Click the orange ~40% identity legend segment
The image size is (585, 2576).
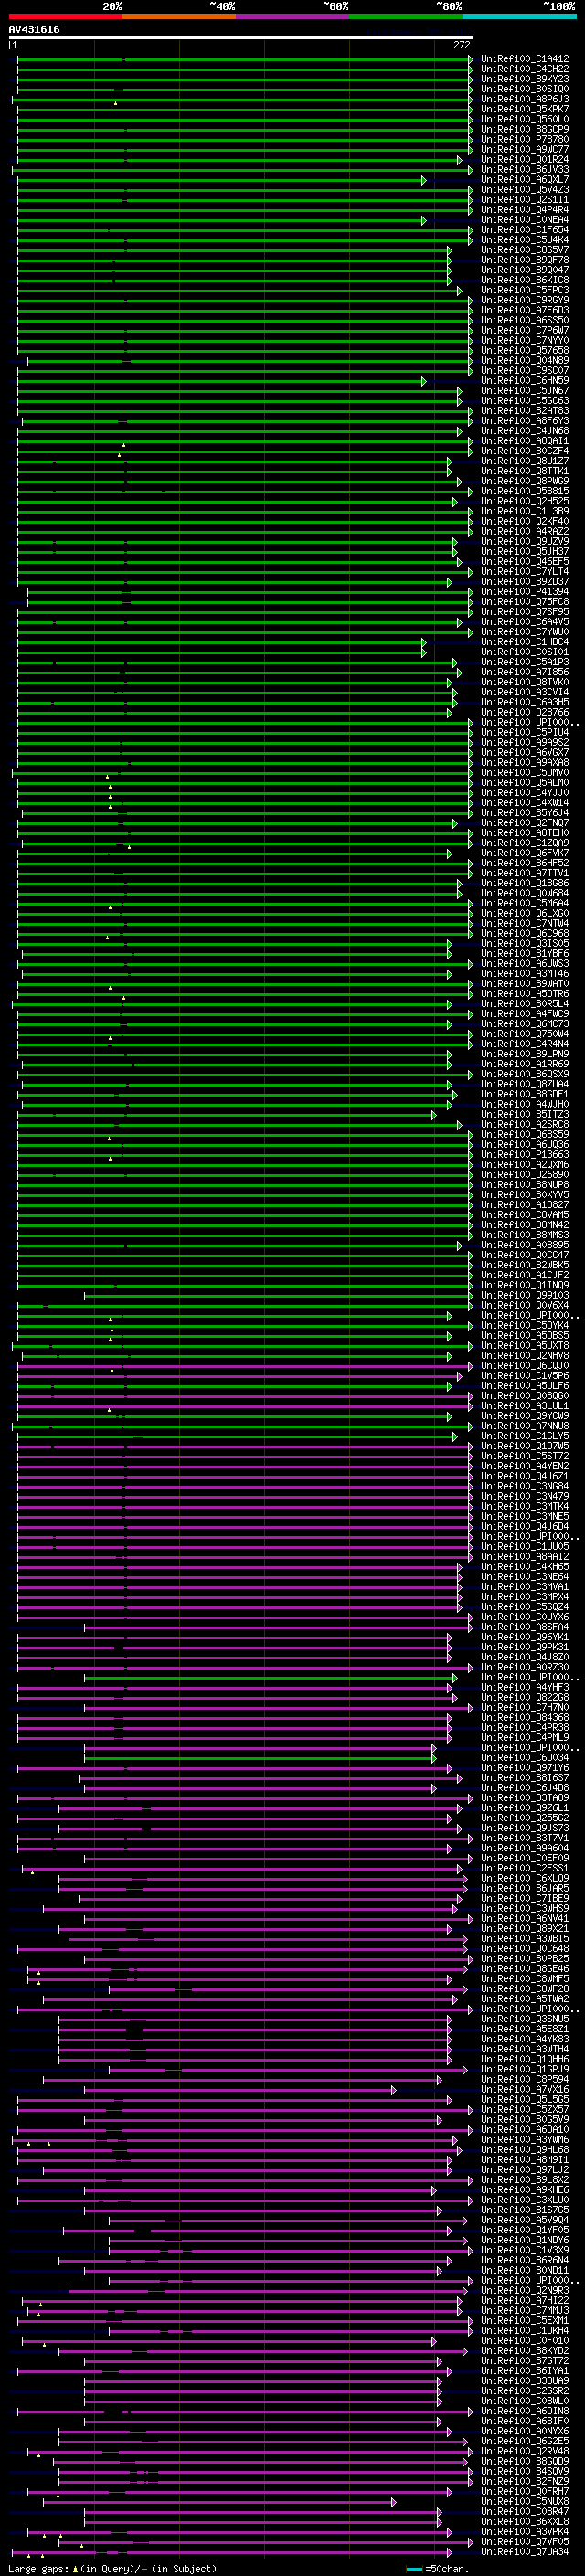(x=179, y=16)
